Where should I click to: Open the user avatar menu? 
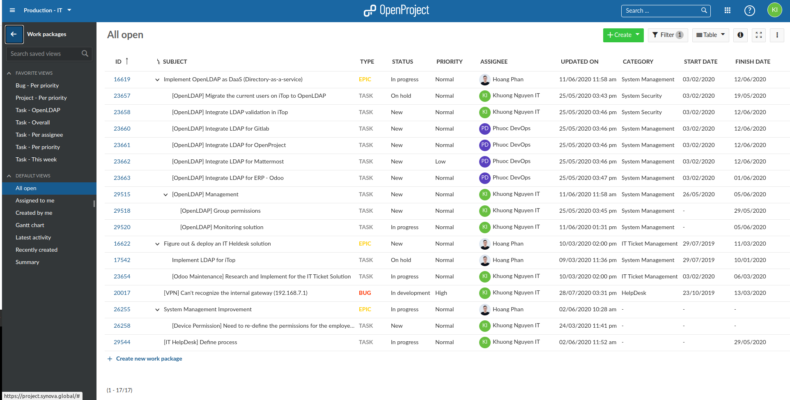774,10
